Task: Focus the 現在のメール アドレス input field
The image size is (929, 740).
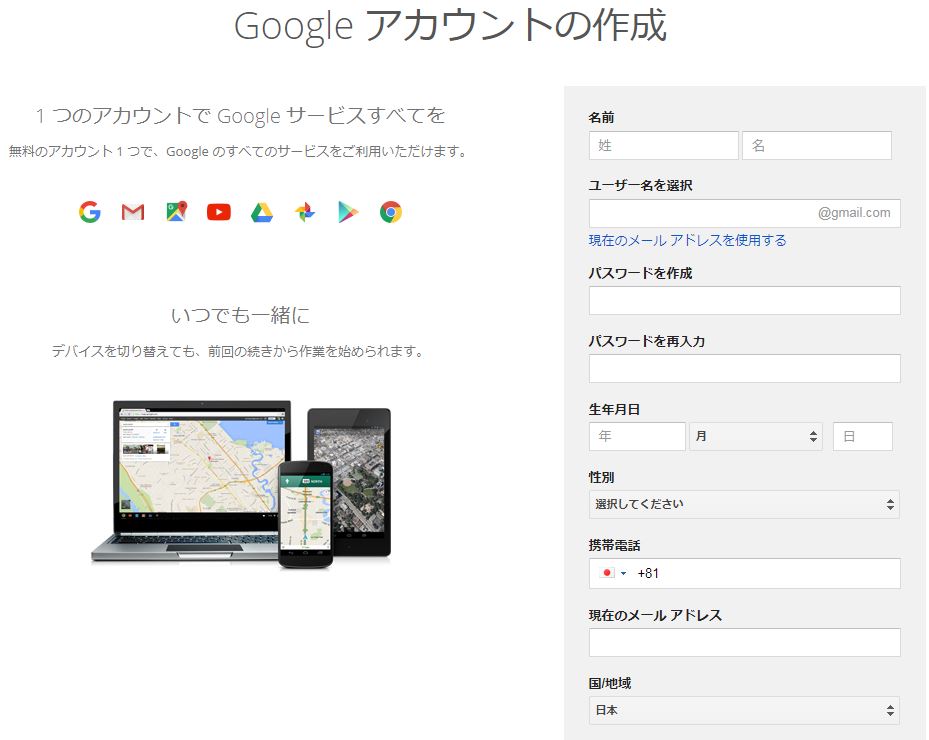Action: tap(745, 642)
